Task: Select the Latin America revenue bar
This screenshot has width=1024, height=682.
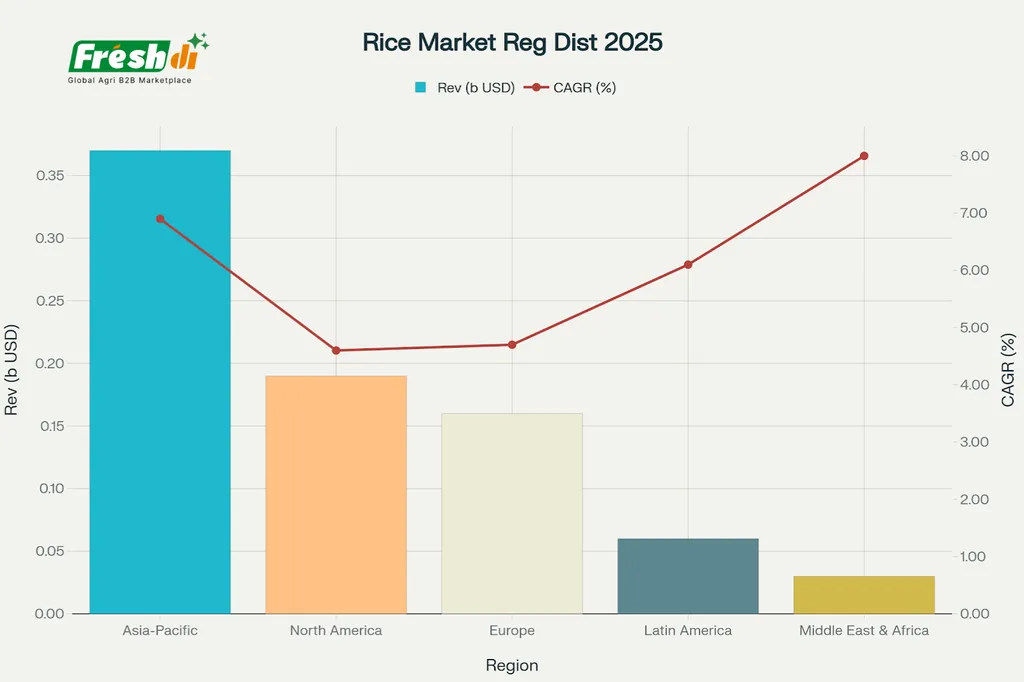Action: tap(688, 576)
